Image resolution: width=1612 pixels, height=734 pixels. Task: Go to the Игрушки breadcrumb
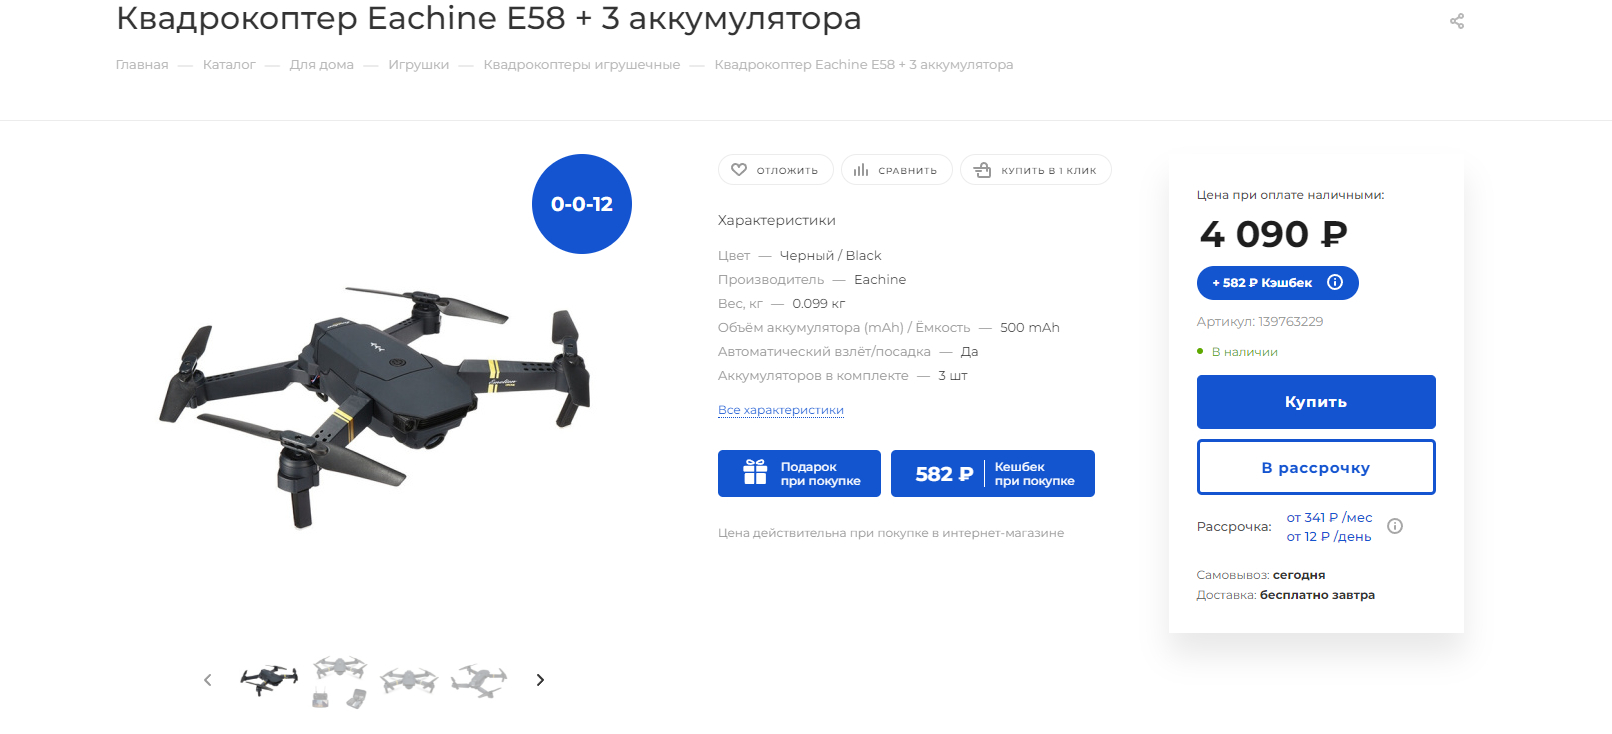tap(418, 65)
